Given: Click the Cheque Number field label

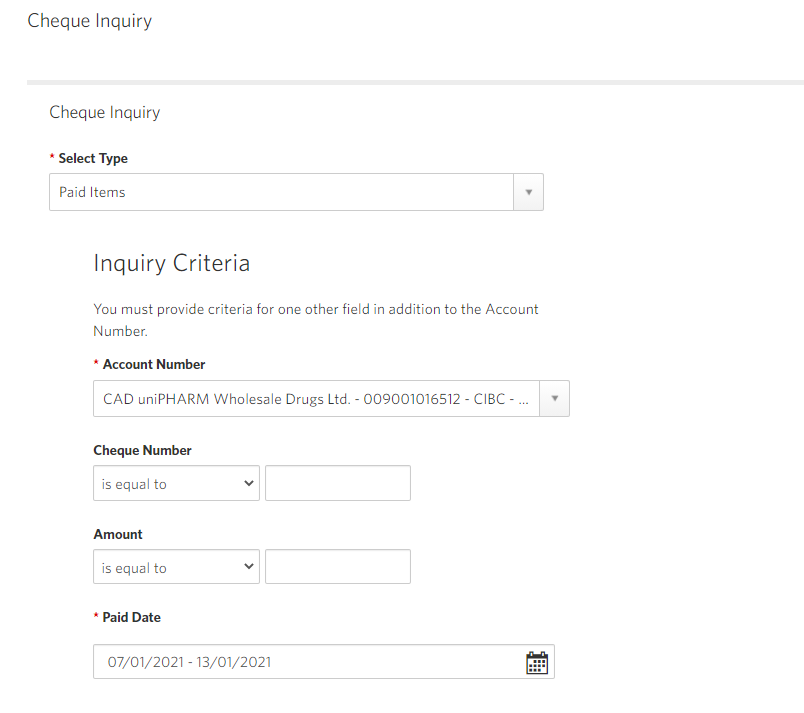Looking at the screenshot, I should click(x=143, y=451).
